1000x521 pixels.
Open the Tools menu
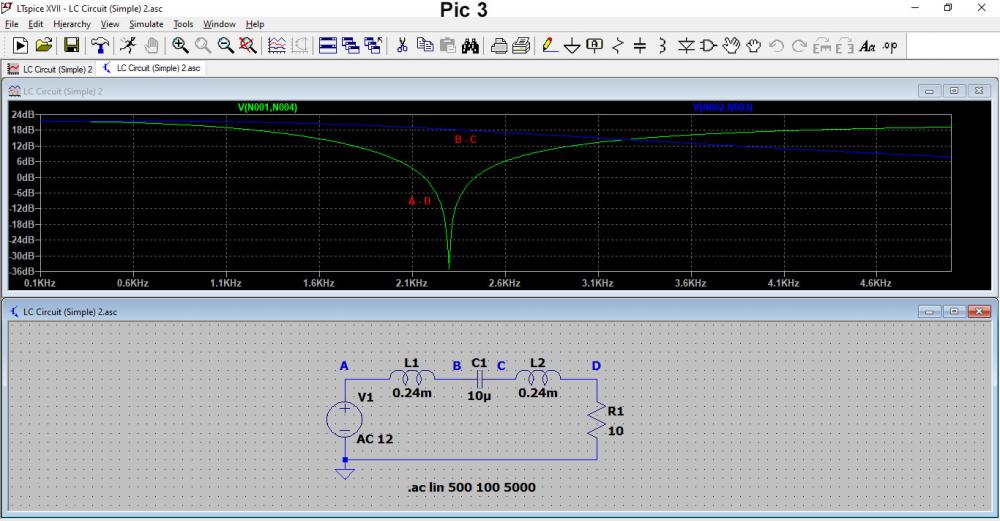(183, 24)
